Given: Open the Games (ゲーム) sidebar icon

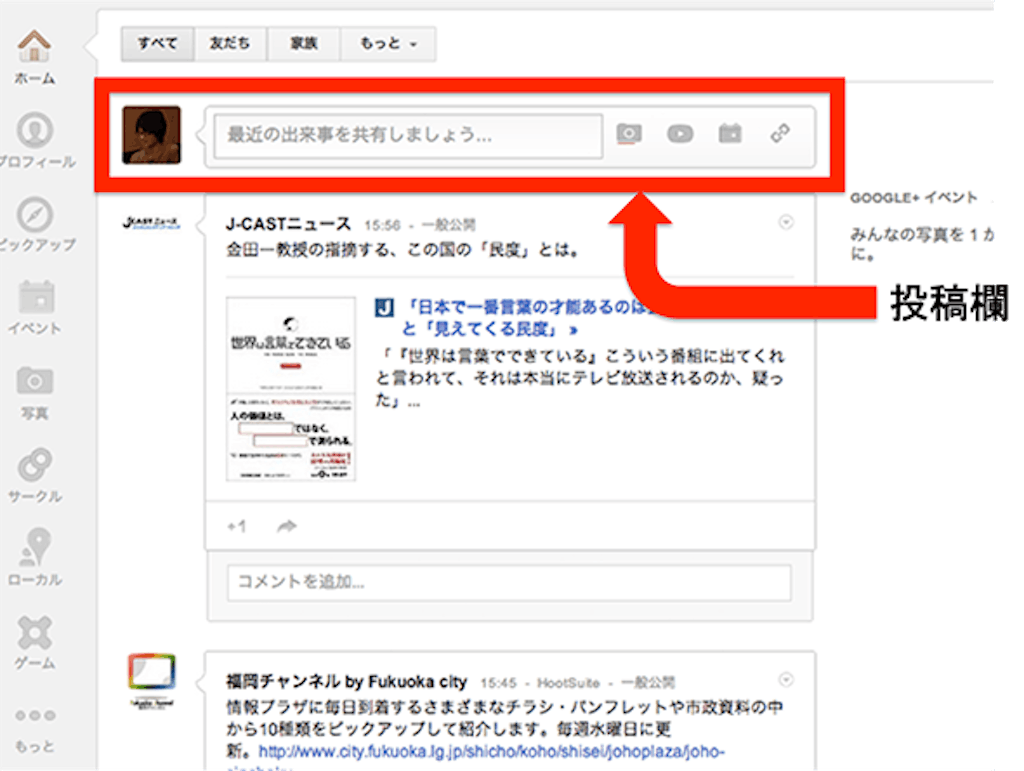Looking at the screenshot, I should point(35,633).
